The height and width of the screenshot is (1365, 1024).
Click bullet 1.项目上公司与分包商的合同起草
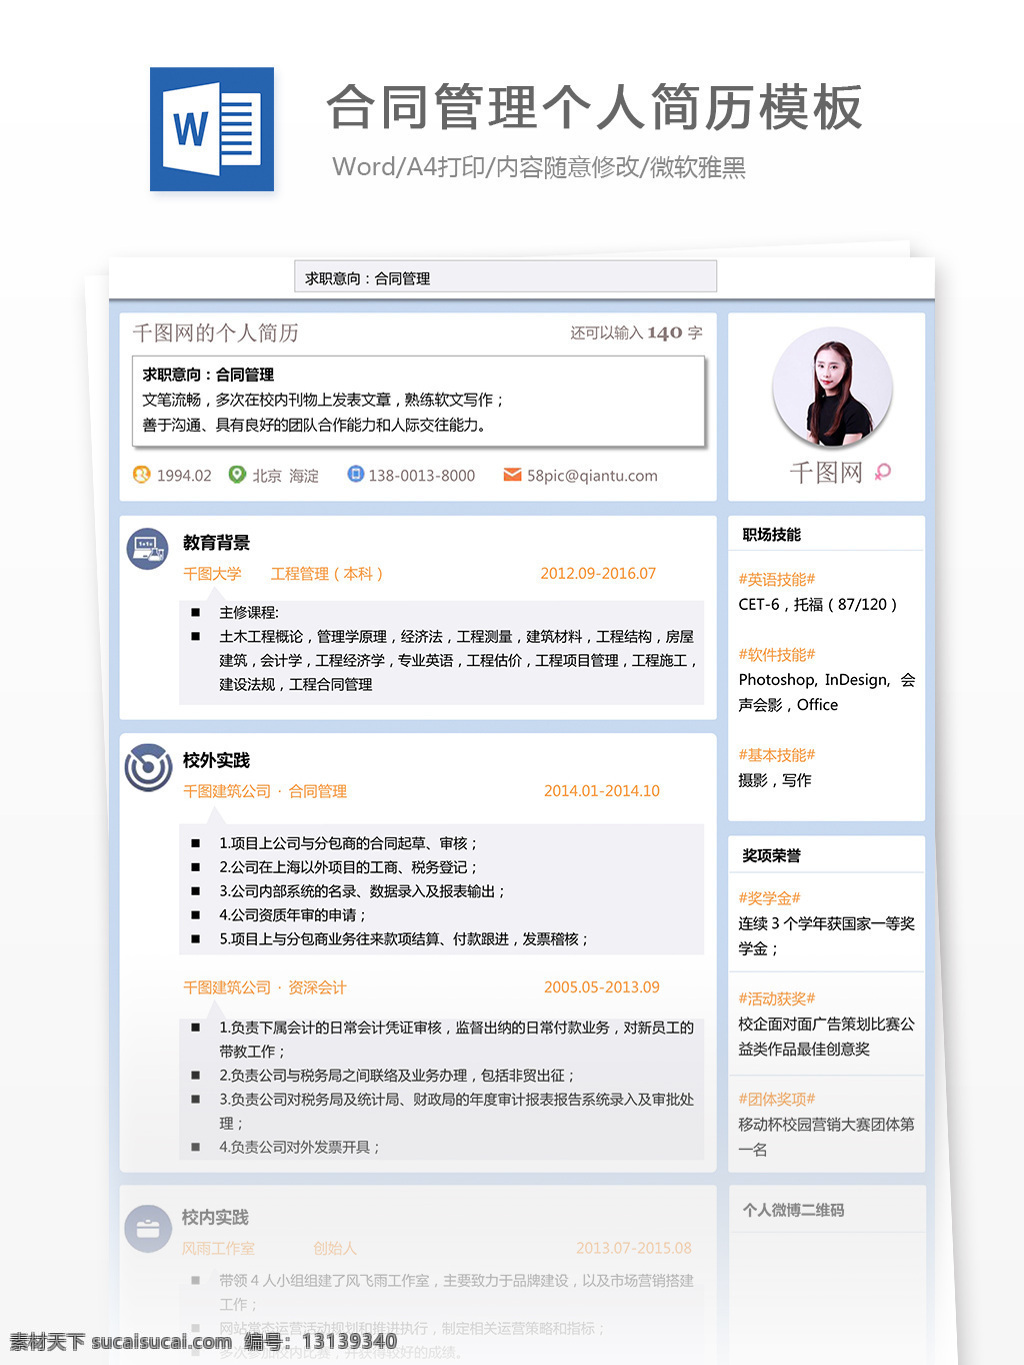point(349,843)
